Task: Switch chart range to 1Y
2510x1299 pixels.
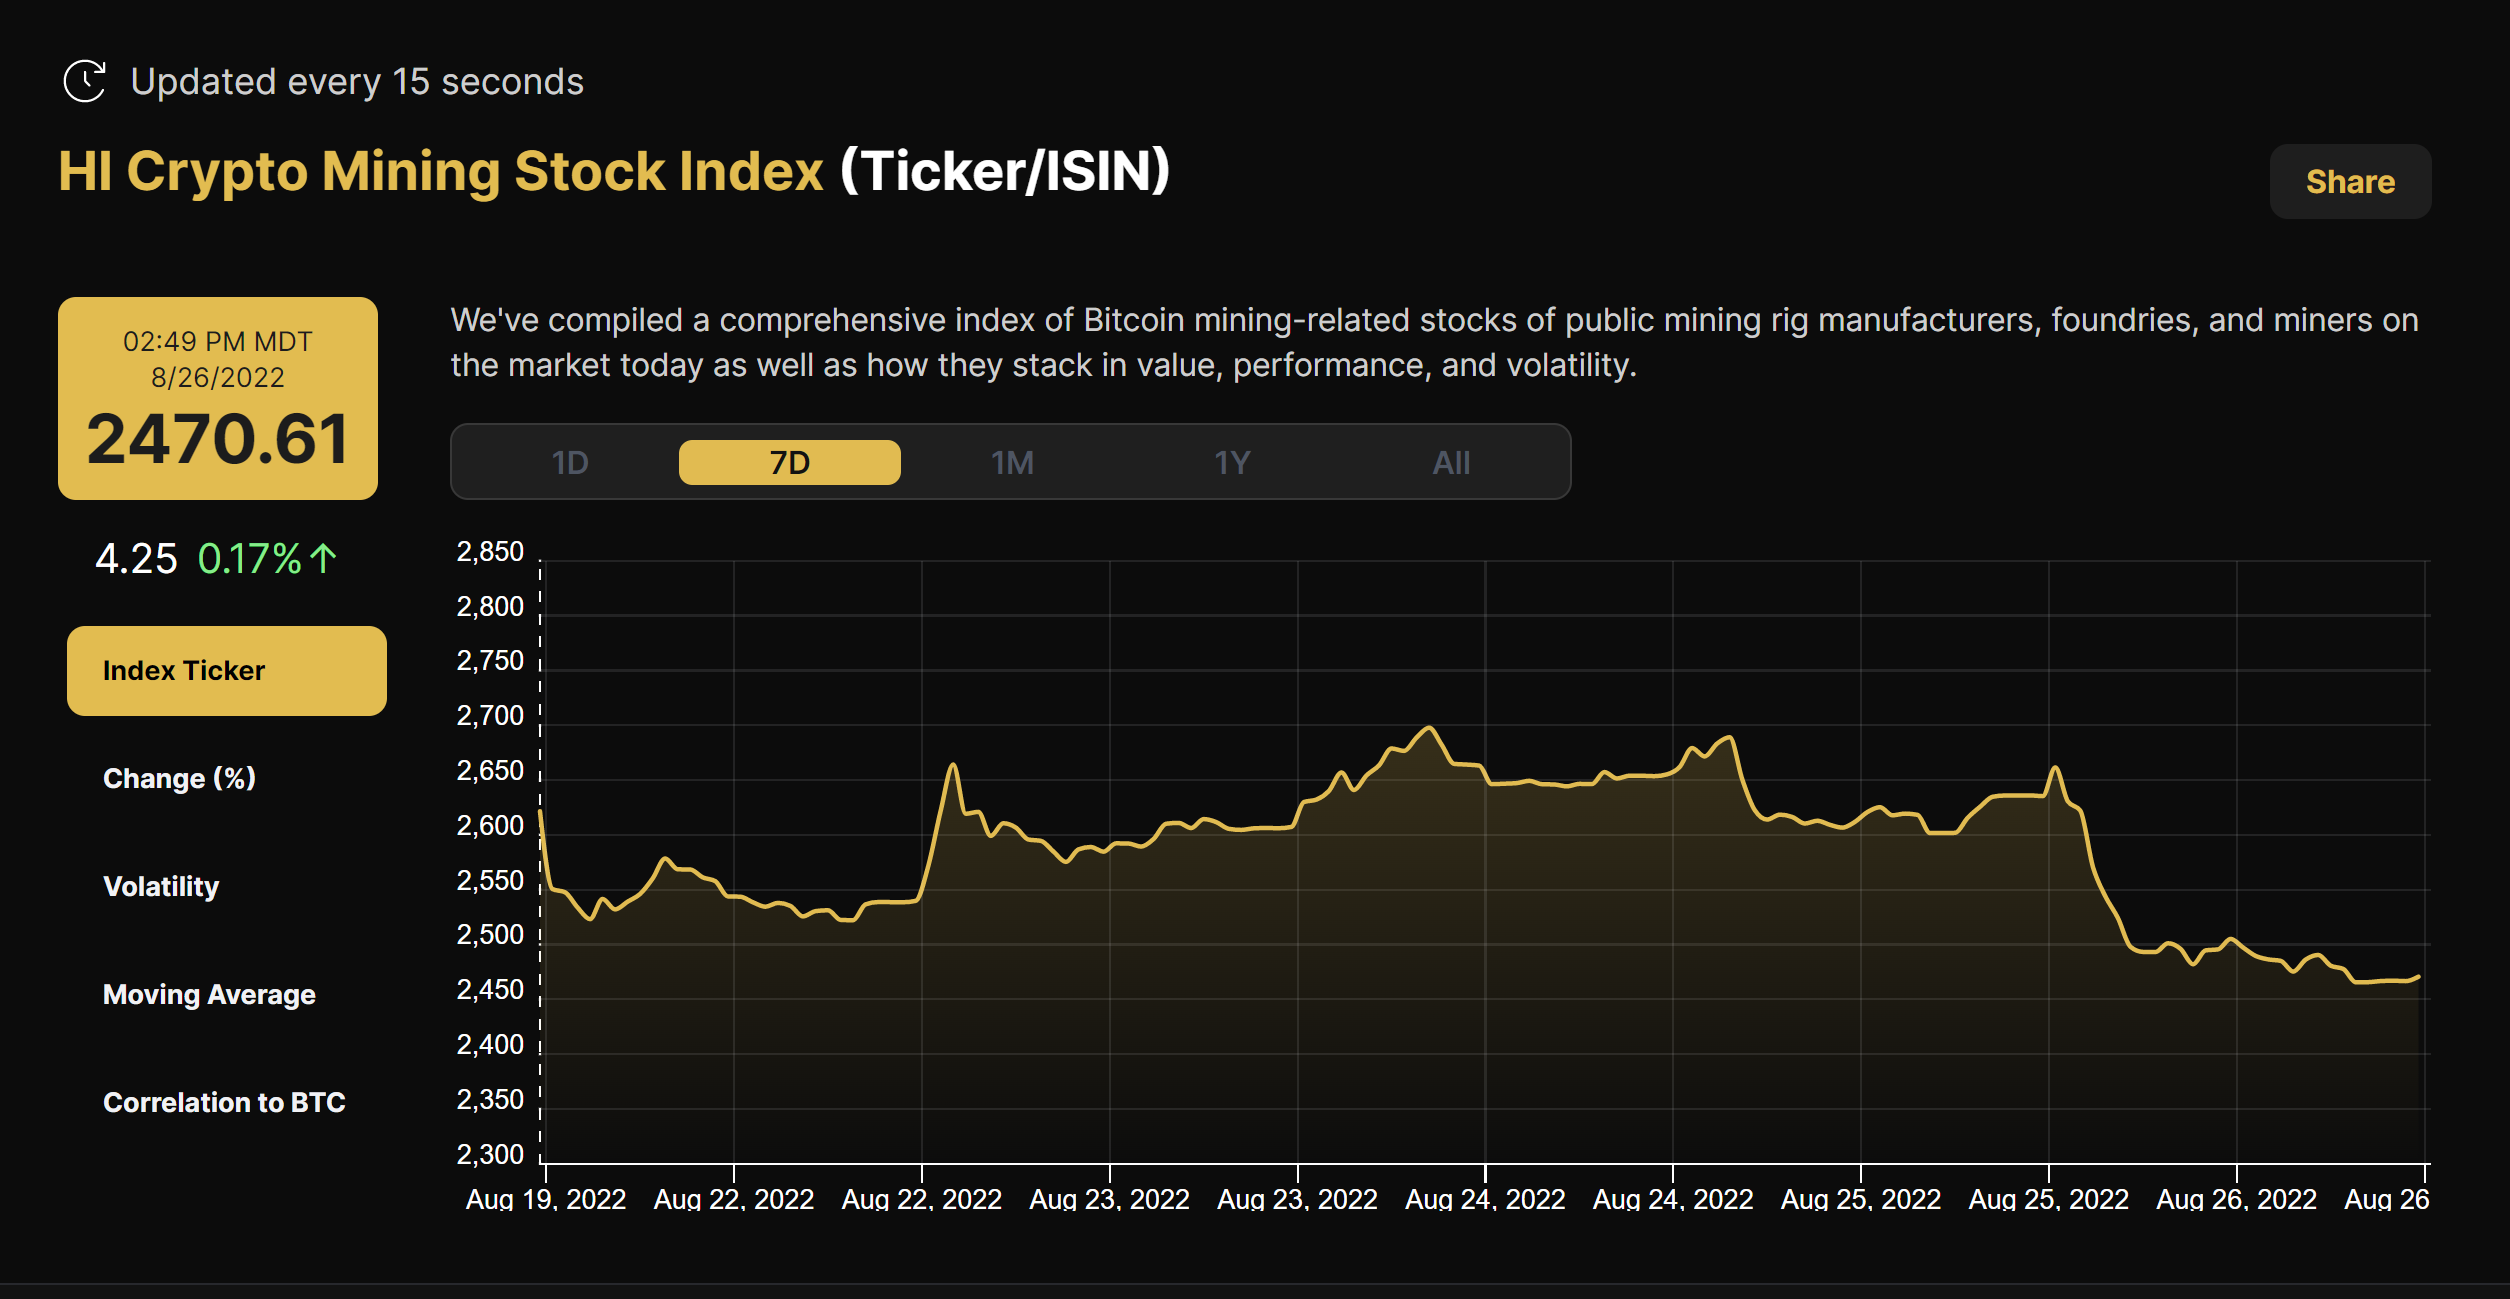Action: [x=1232, y=462]
